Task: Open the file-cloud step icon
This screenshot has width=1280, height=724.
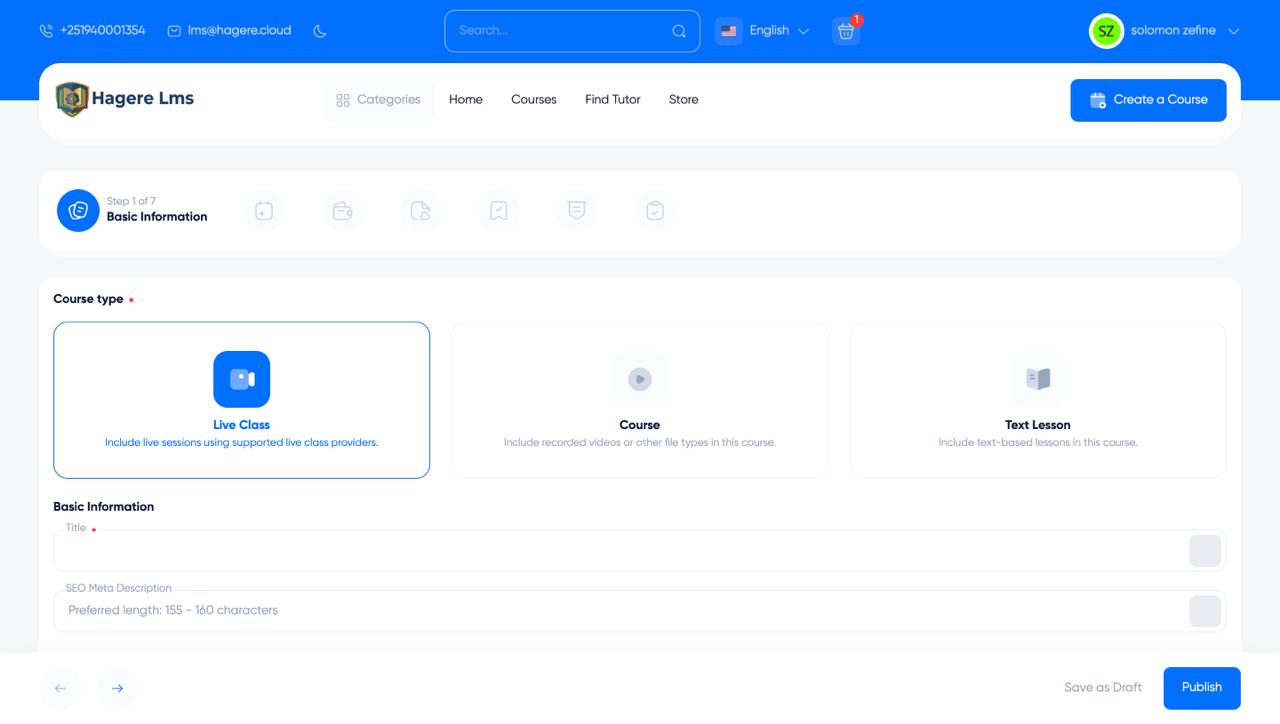Action: [421, 211]
